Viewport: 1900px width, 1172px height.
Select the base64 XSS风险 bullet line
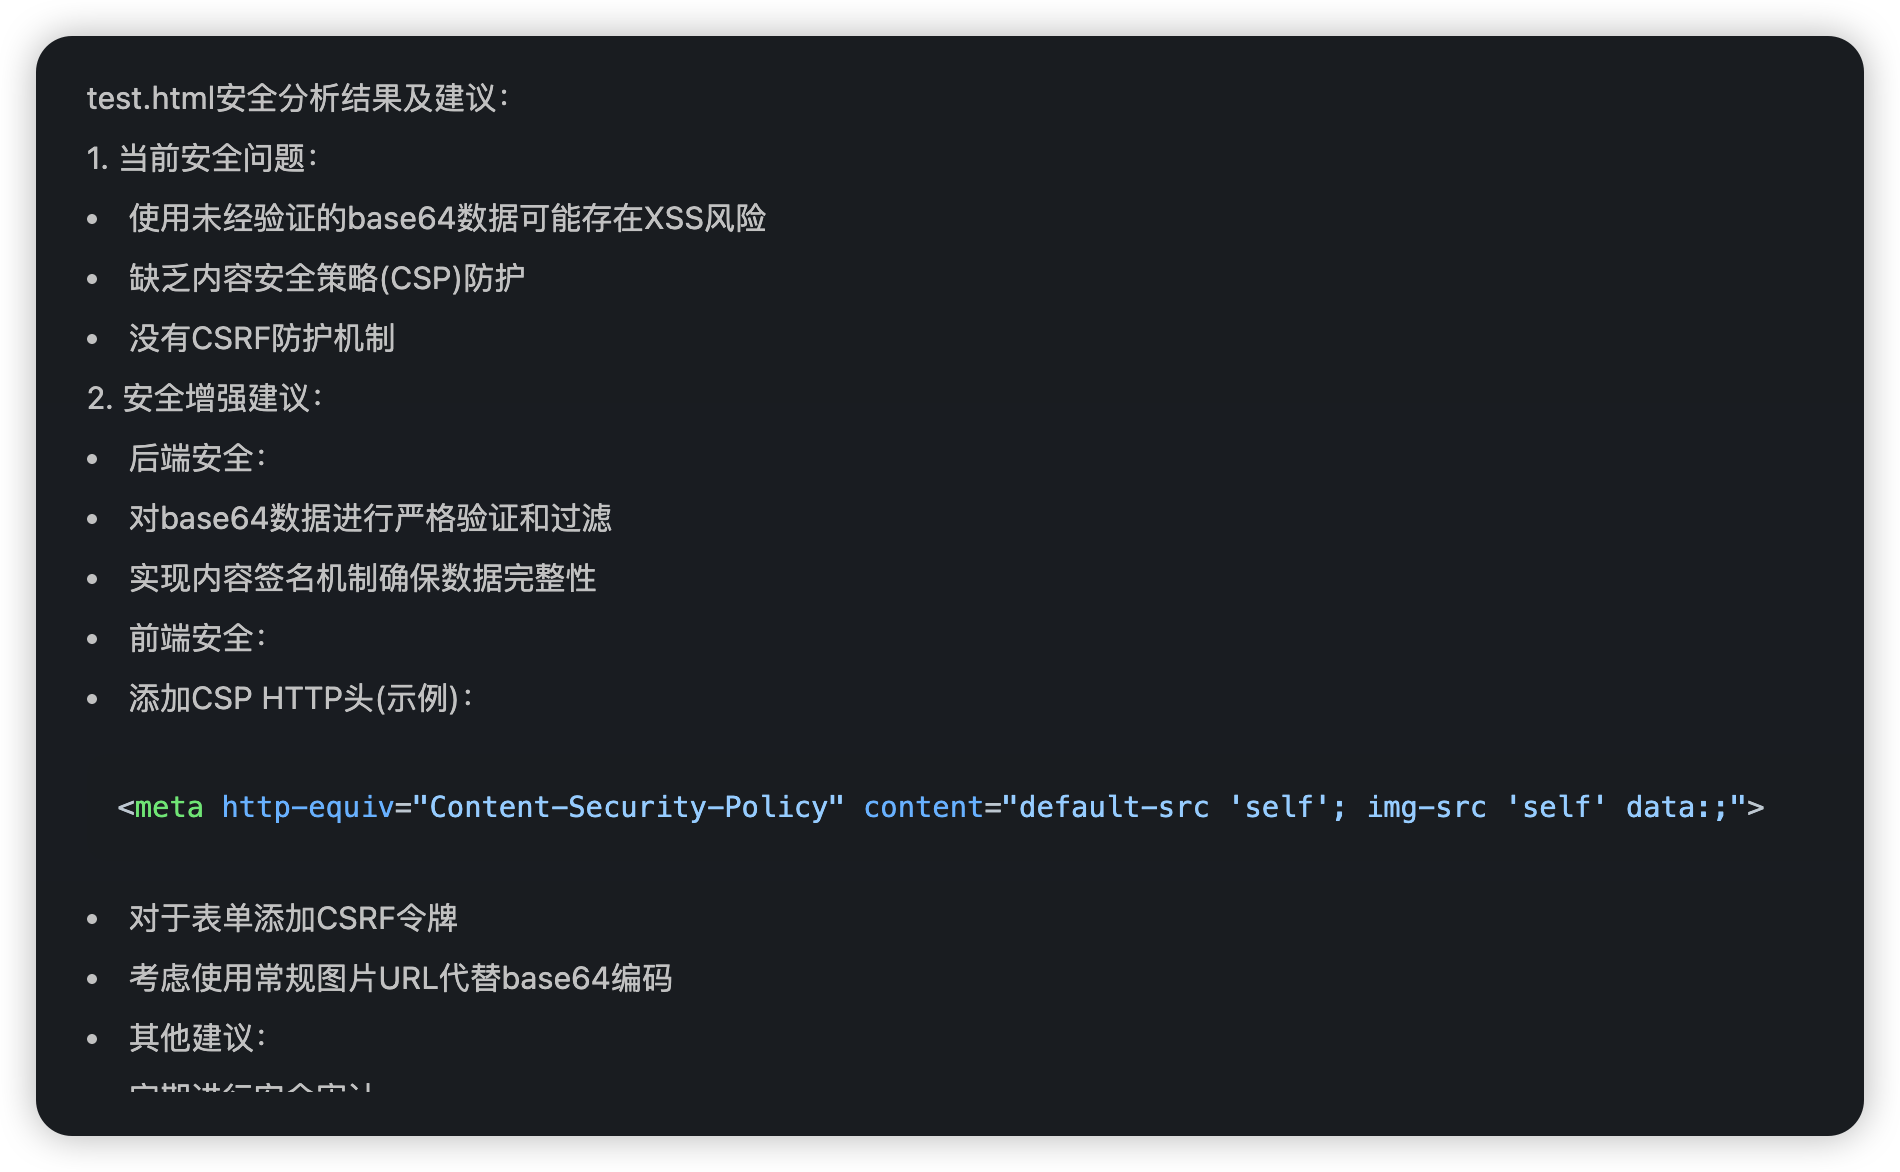tap(446, 218)
